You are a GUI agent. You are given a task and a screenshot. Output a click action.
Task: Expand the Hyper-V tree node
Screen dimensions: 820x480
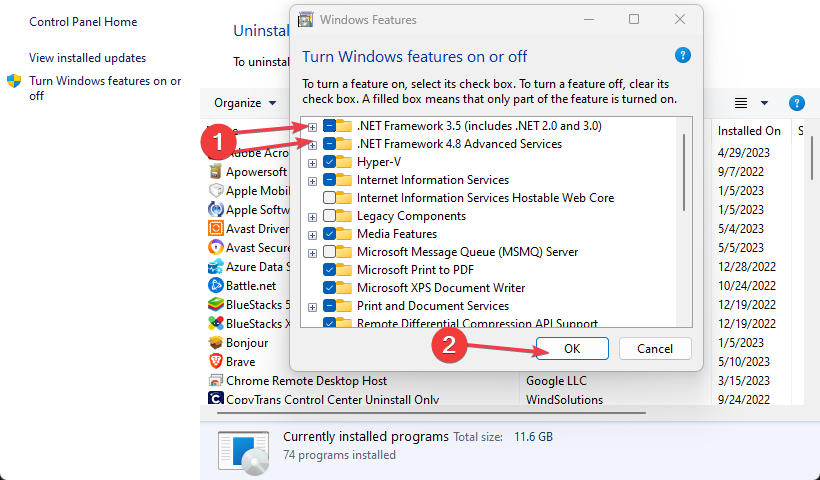click(x=312, y=163)
